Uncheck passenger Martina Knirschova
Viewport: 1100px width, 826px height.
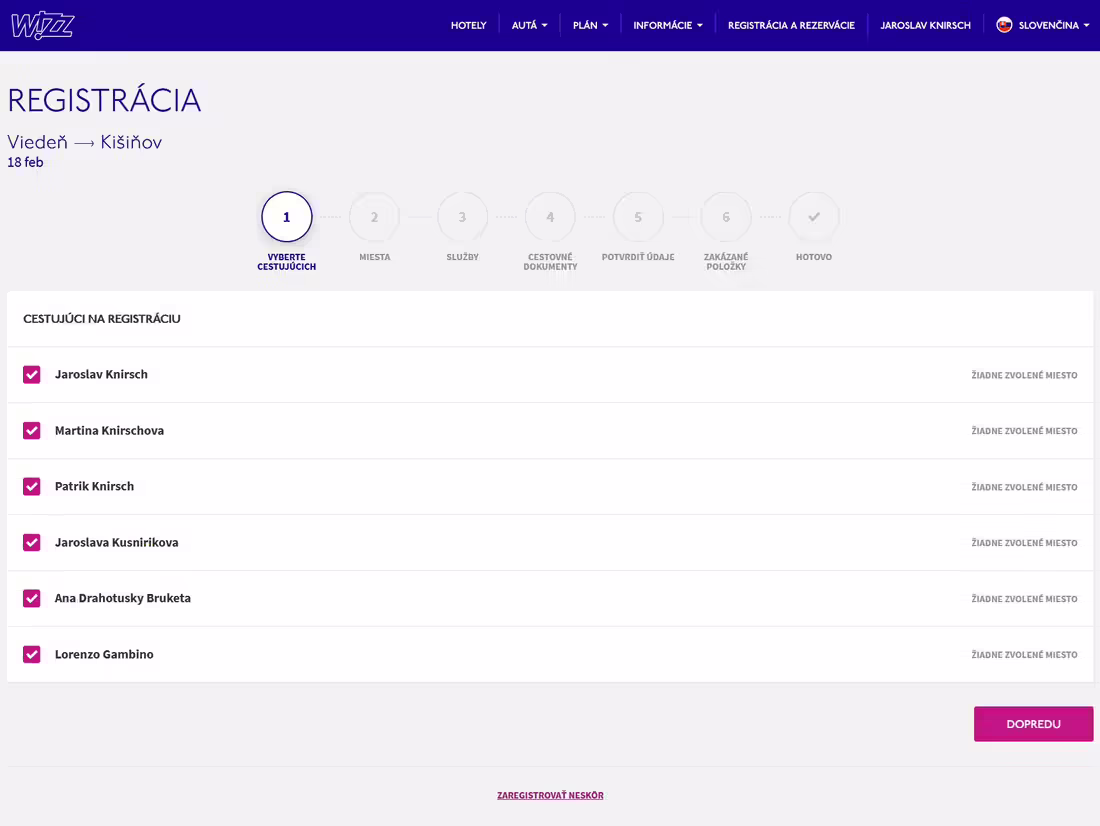(32, 430)
